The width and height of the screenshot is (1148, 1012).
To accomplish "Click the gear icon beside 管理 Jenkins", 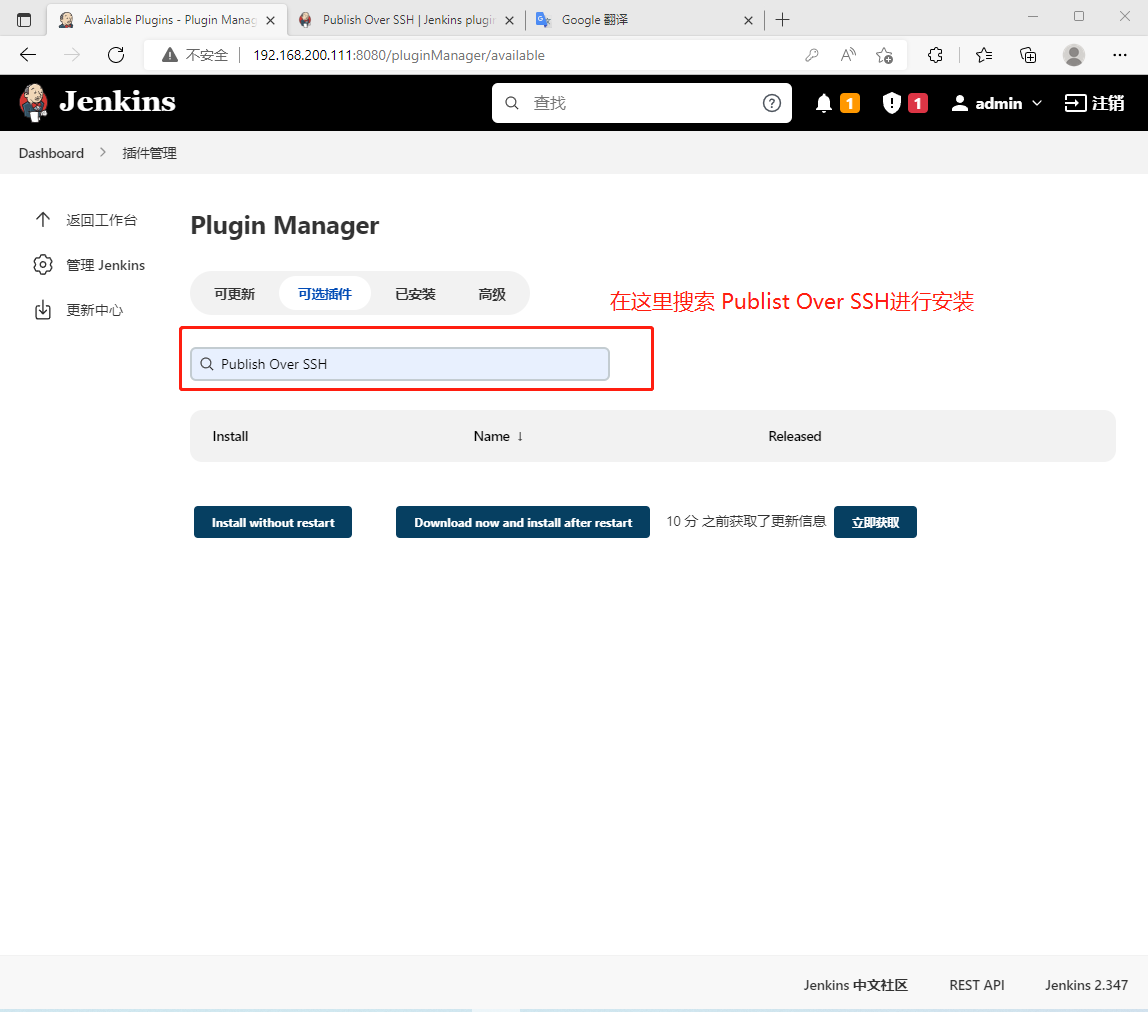I will tap(42, 264).
